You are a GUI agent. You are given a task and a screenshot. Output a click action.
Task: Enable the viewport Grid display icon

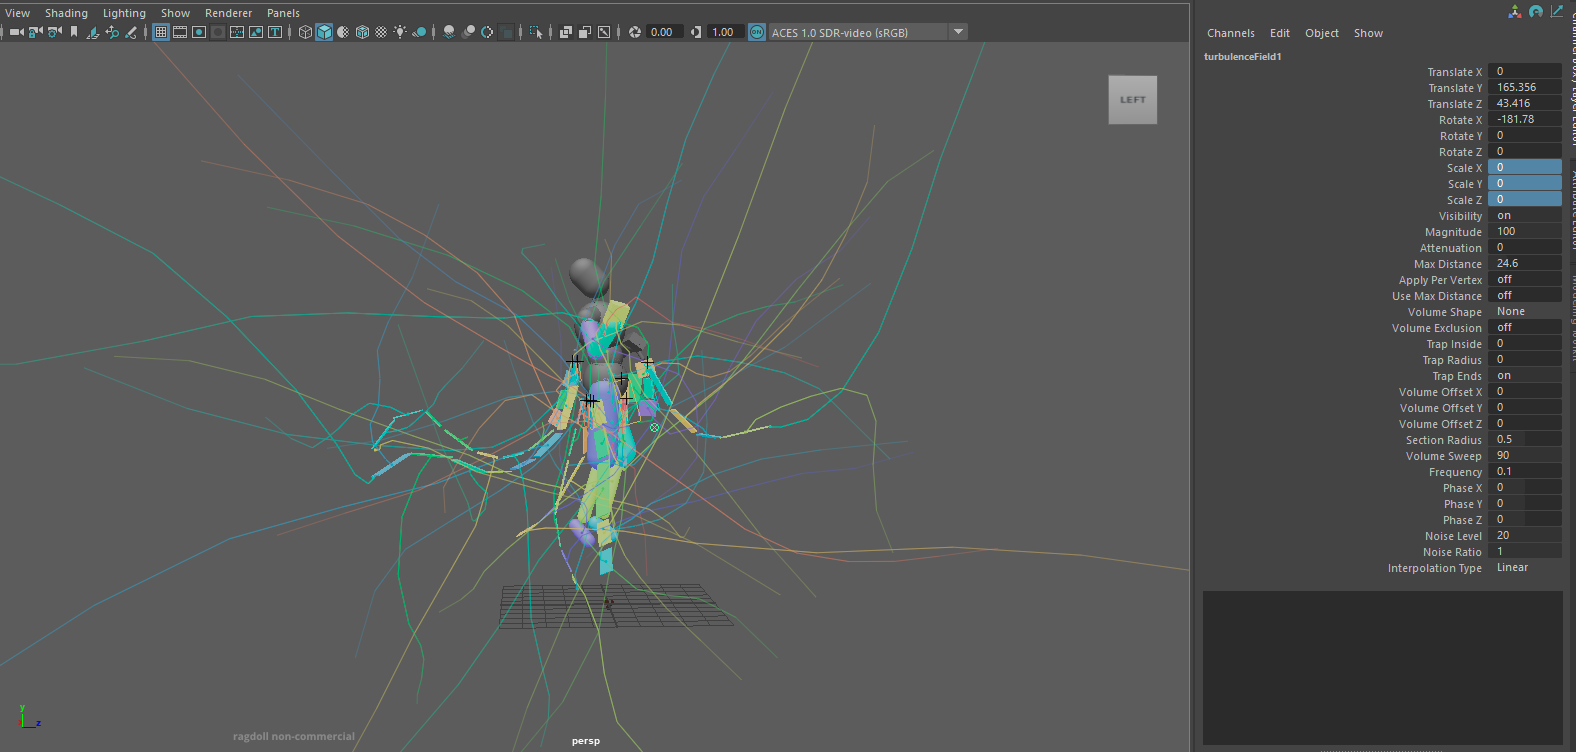coord(161,32)
